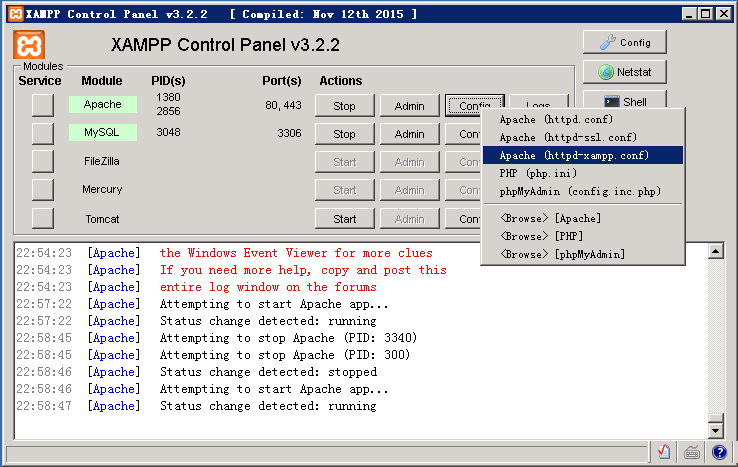
Task: Click the Tomcat module name
Action: [x=102, y=219]
